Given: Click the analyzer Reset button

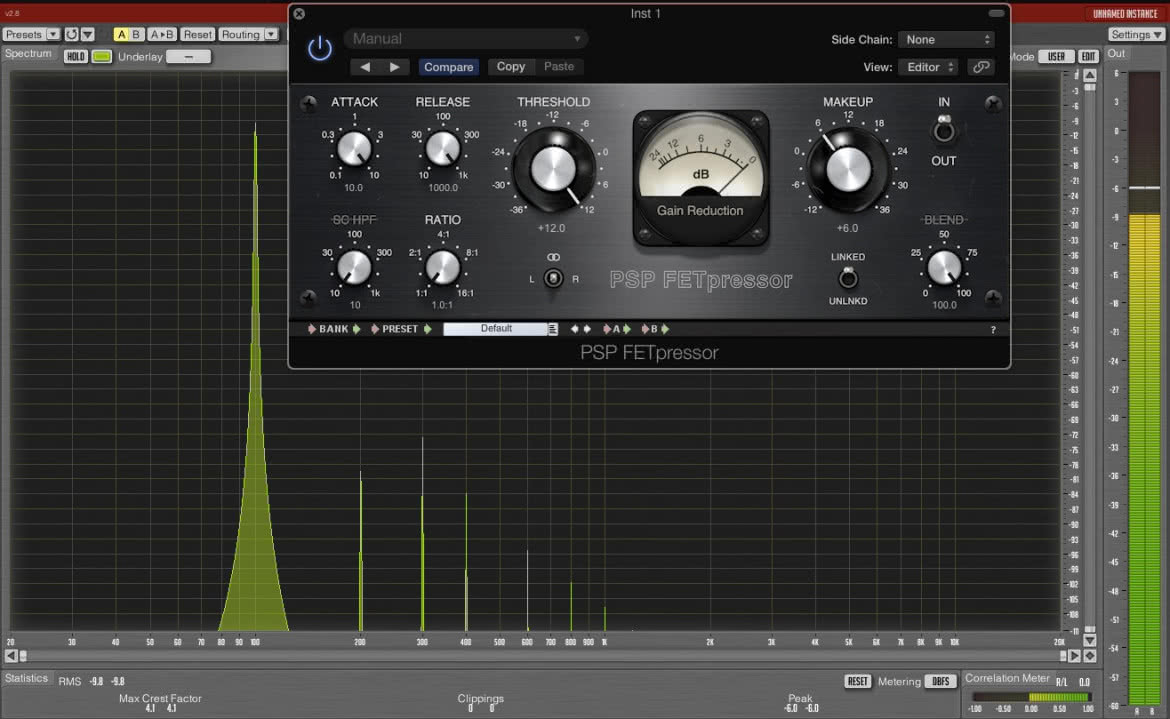Looking at the screenshot, I should 198,34.
